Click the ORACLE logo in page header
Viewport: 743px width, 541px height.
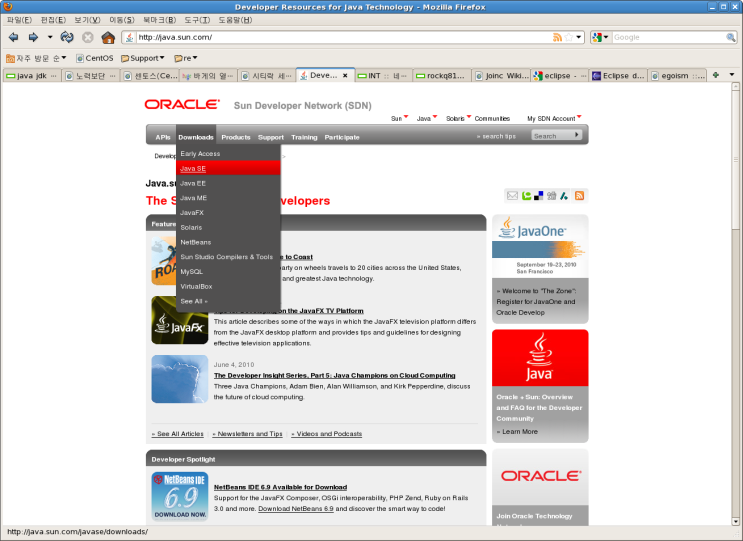coord(182,104)
